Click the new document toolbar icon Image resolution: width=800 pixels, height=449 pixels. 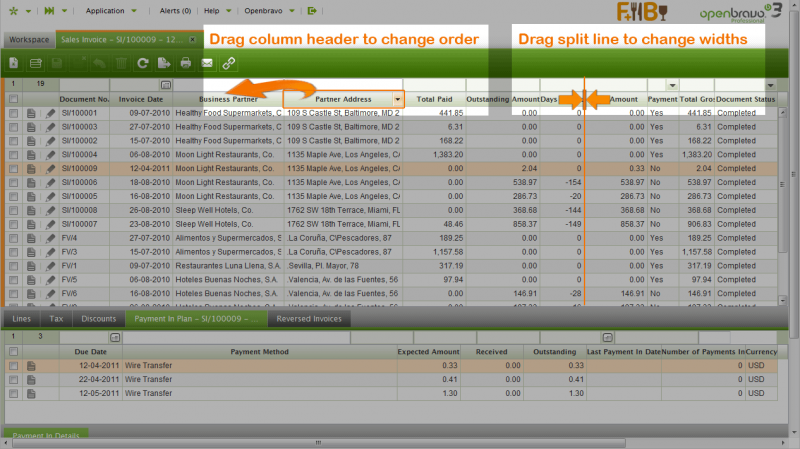[x=13, y=63]
